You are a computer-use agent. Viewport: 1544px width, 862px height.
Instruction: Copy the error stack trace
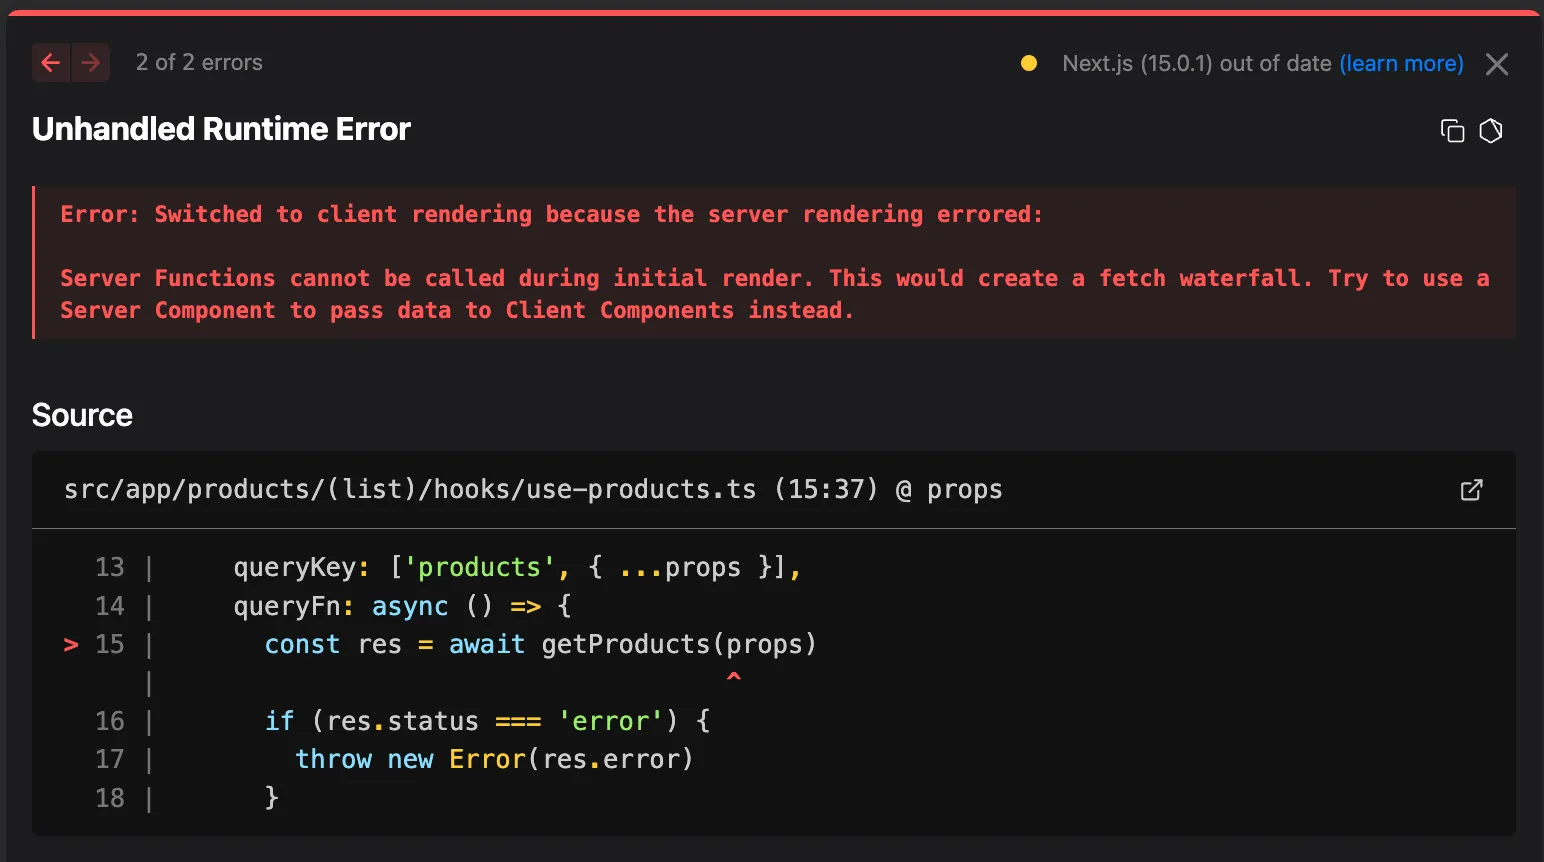click(1452, 131)
